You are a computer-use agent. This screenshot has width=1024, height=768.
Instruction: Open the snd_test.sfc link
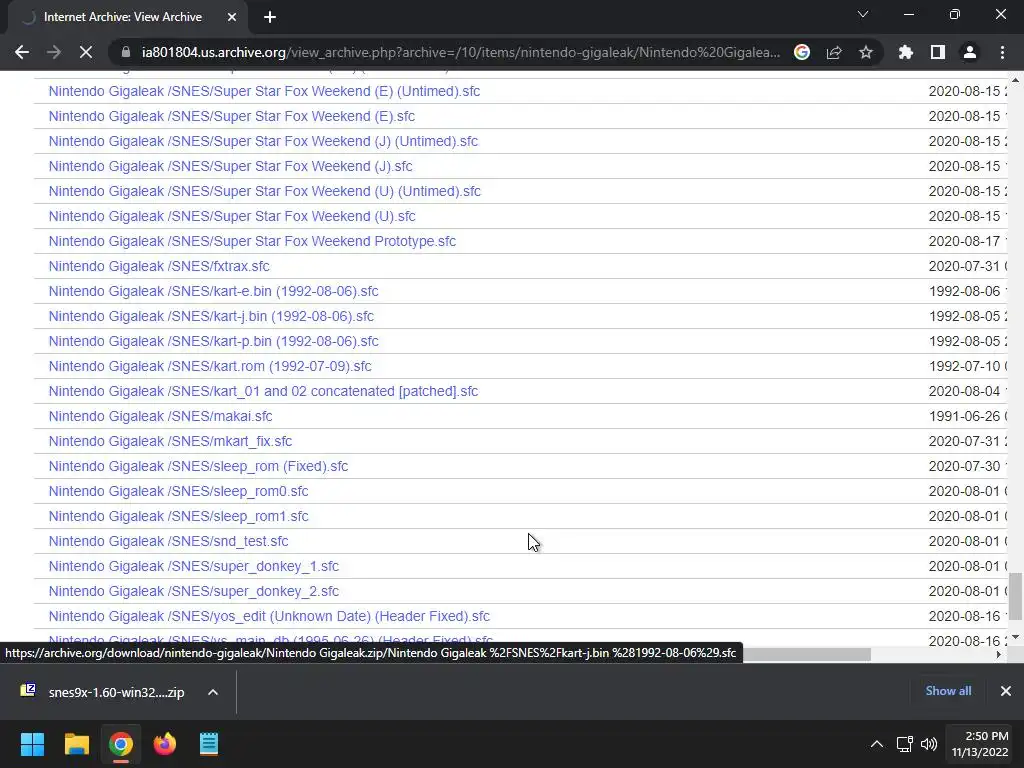tap(168, 541)
